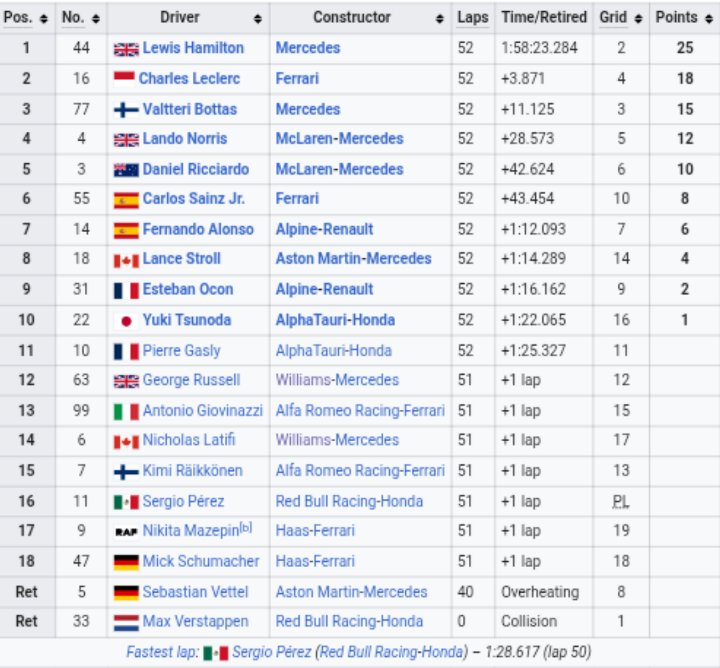
Task: Click the Finnish flag beside Kimi Räikkönen
Action: 126,472
